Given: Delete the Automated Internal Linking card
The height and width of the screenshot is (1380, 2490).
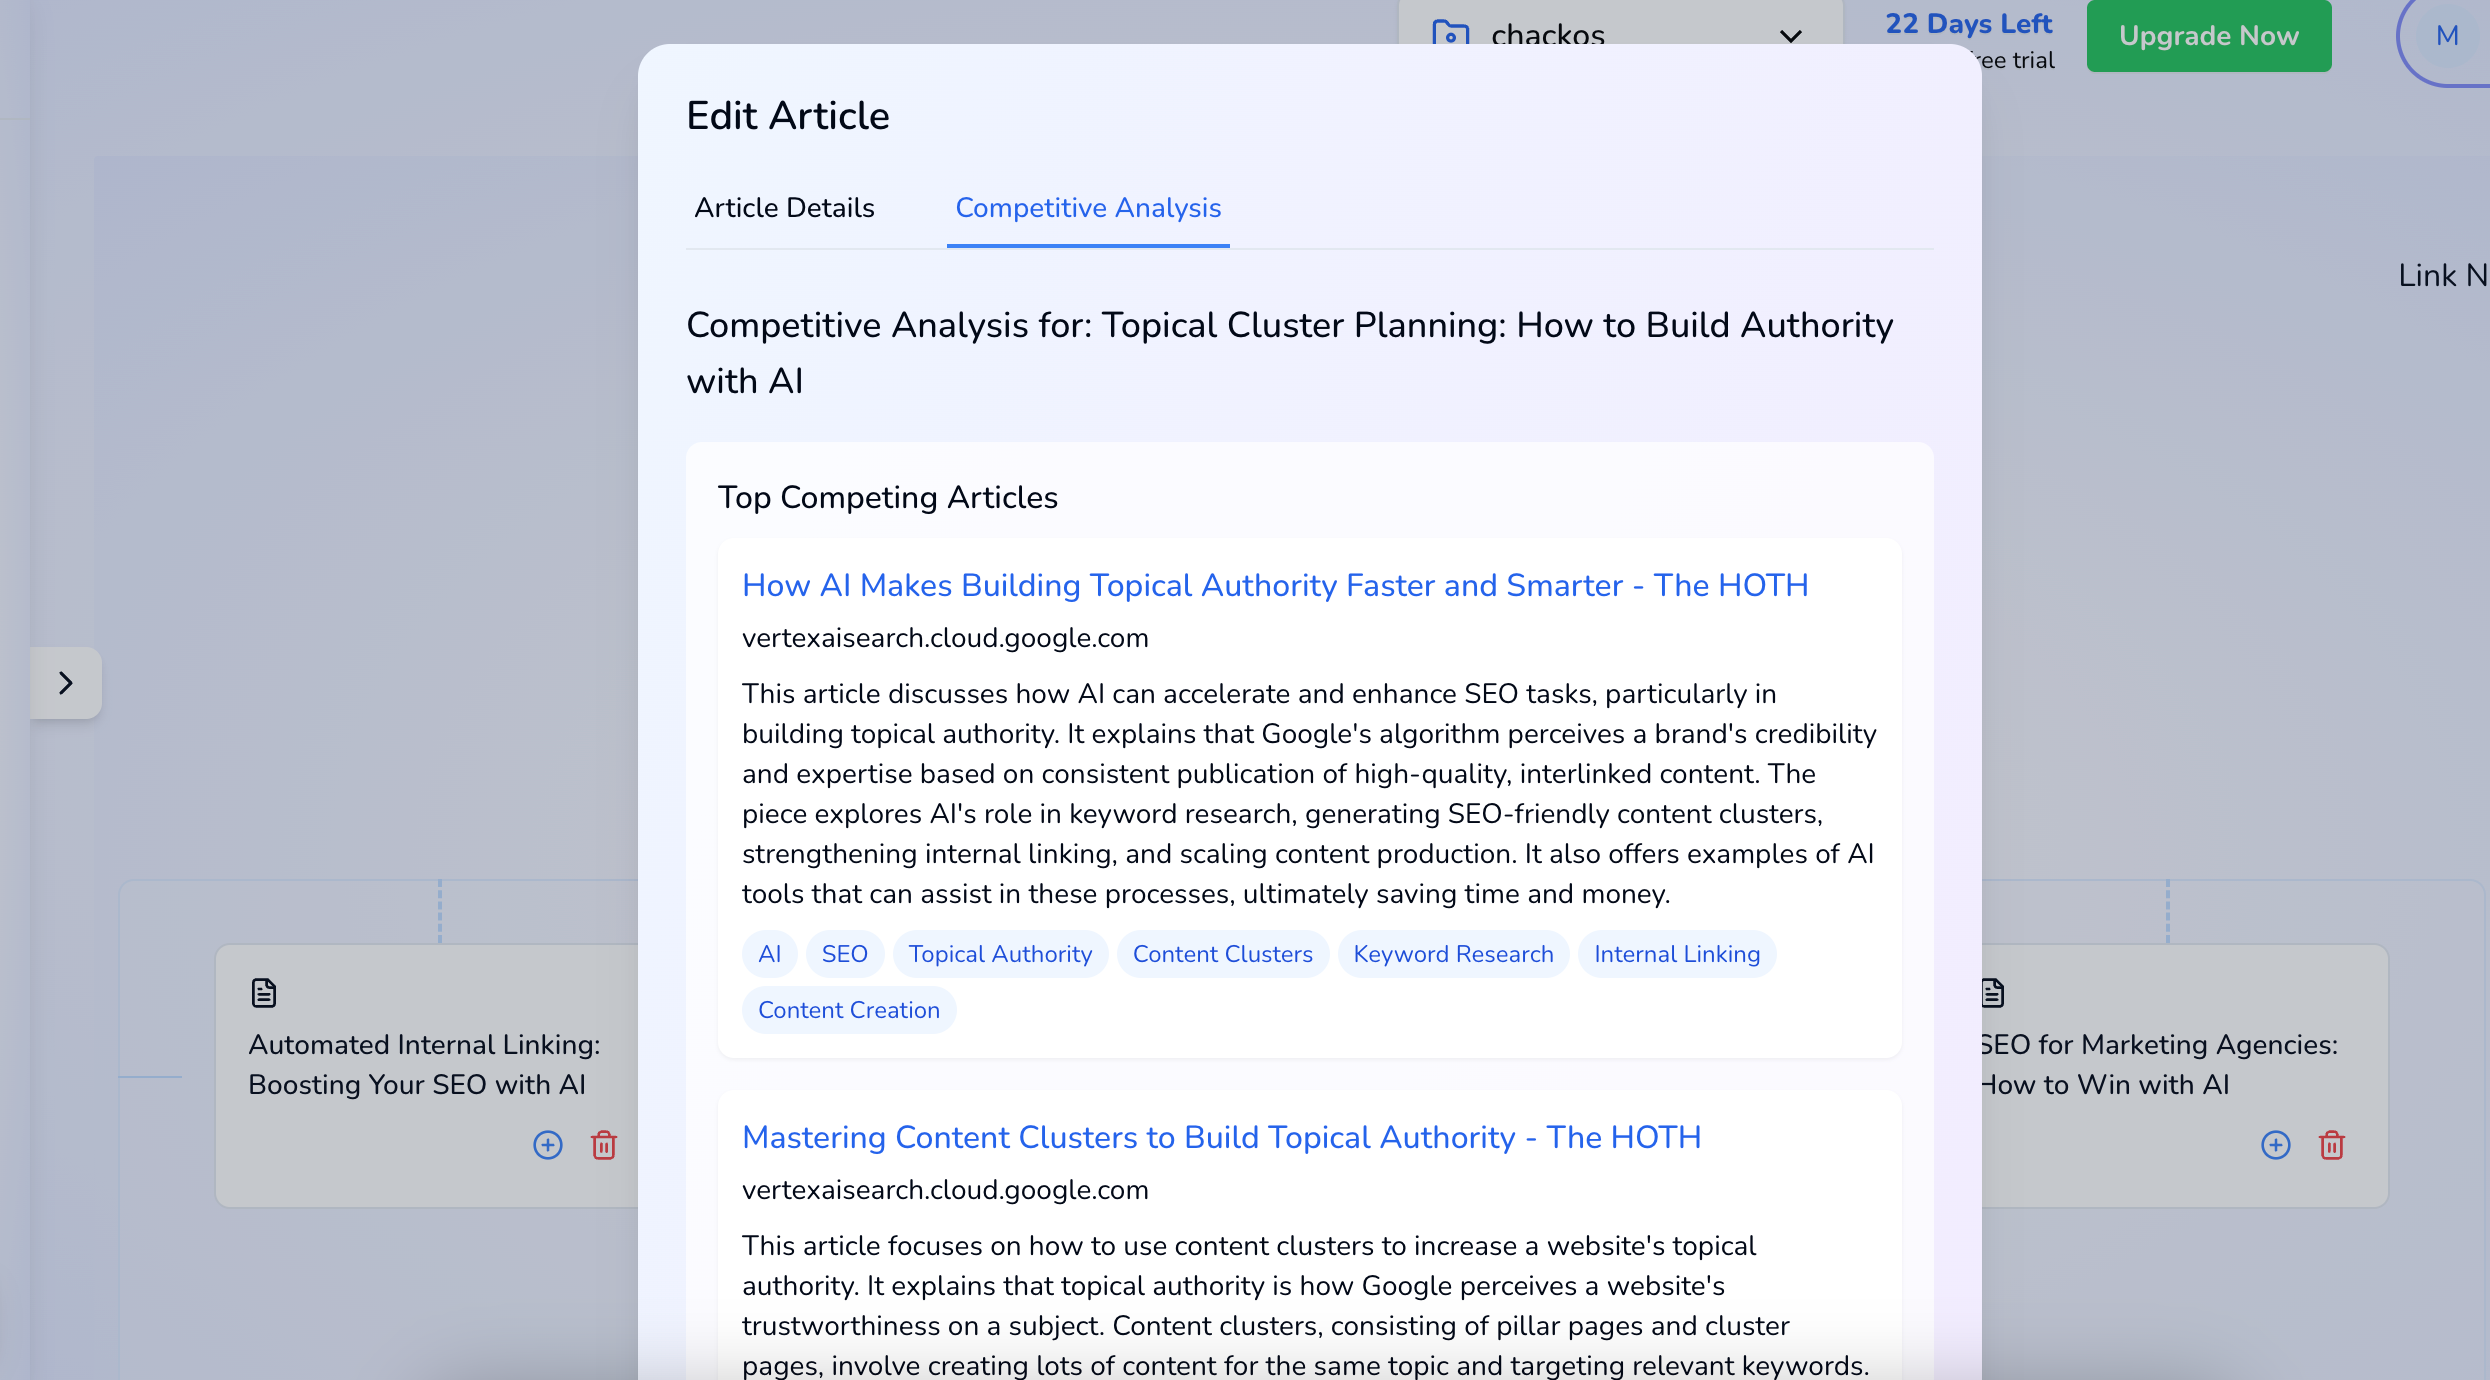Looking at the screenshot, I should (604, 1145).
